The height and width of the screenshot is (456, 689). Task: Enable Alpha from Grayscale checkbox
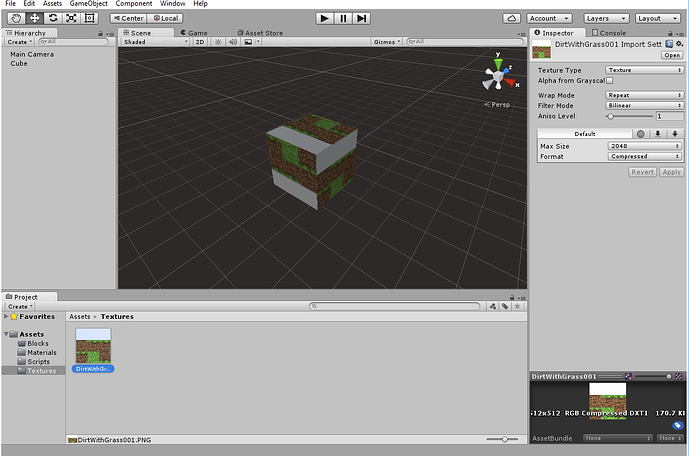(x=609, y=80)
